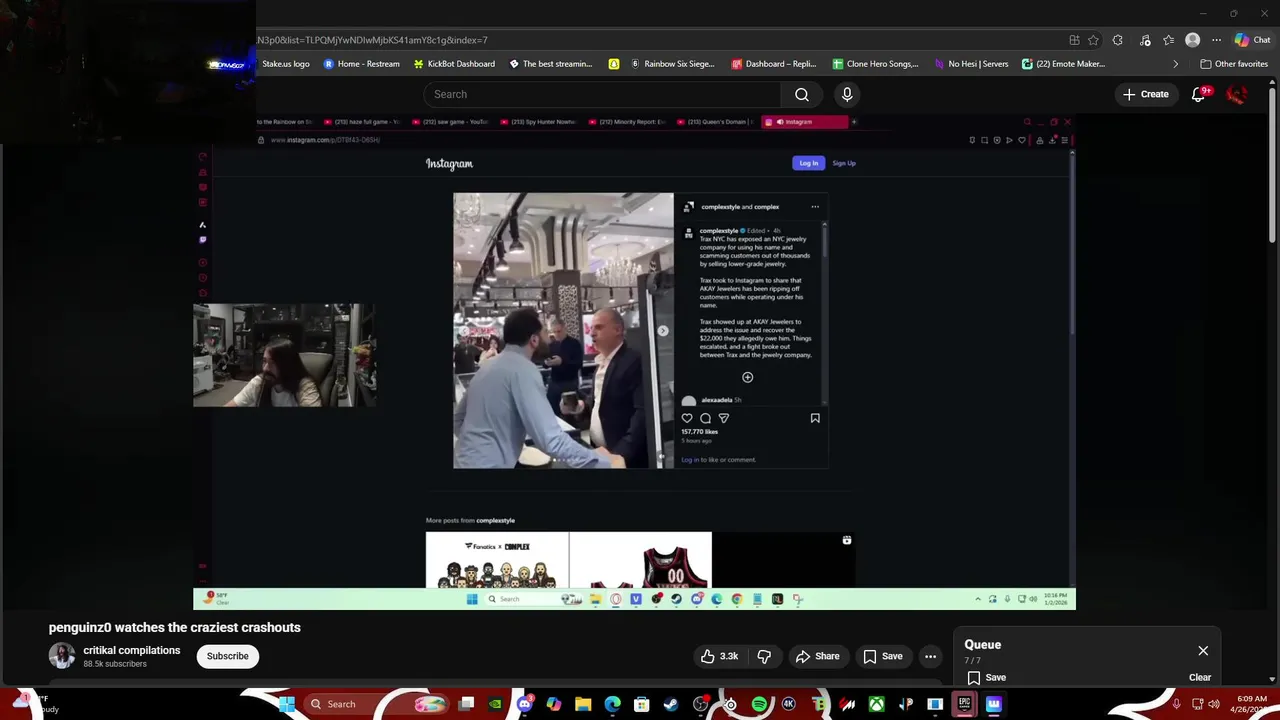Like the video with 3.3k likes
The height and width of the screenshot is (720, 1280).
719,656
